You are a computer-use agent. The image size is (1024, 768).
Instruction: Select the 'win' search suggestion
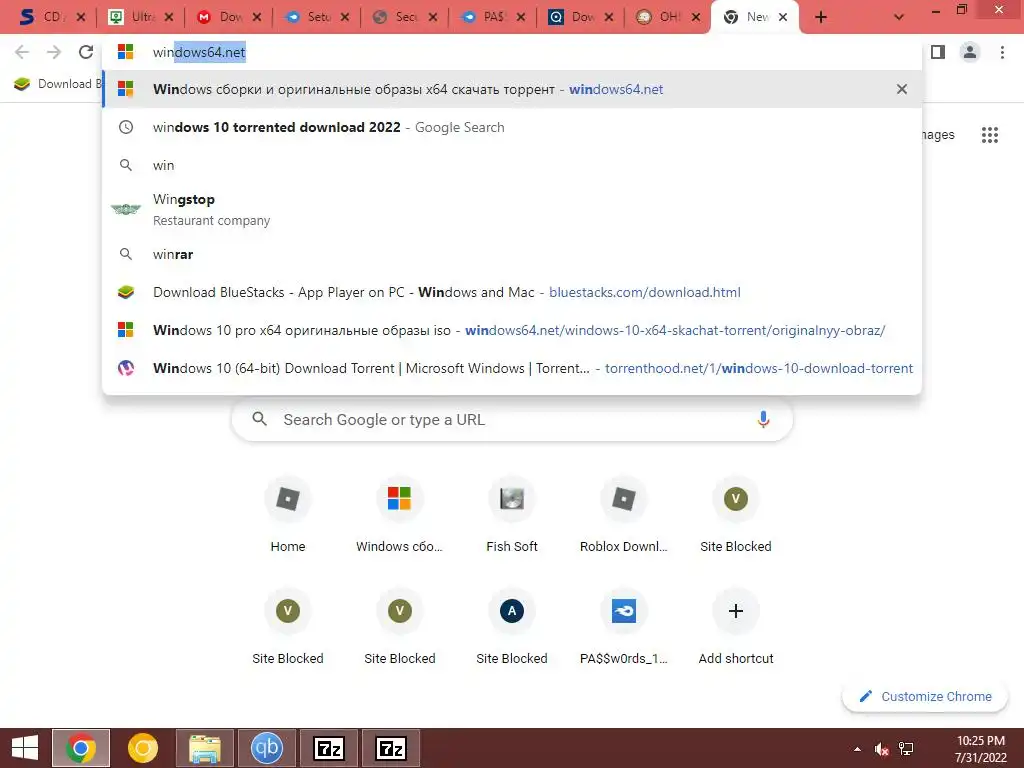pyautogui.click(x=512, y=165)
